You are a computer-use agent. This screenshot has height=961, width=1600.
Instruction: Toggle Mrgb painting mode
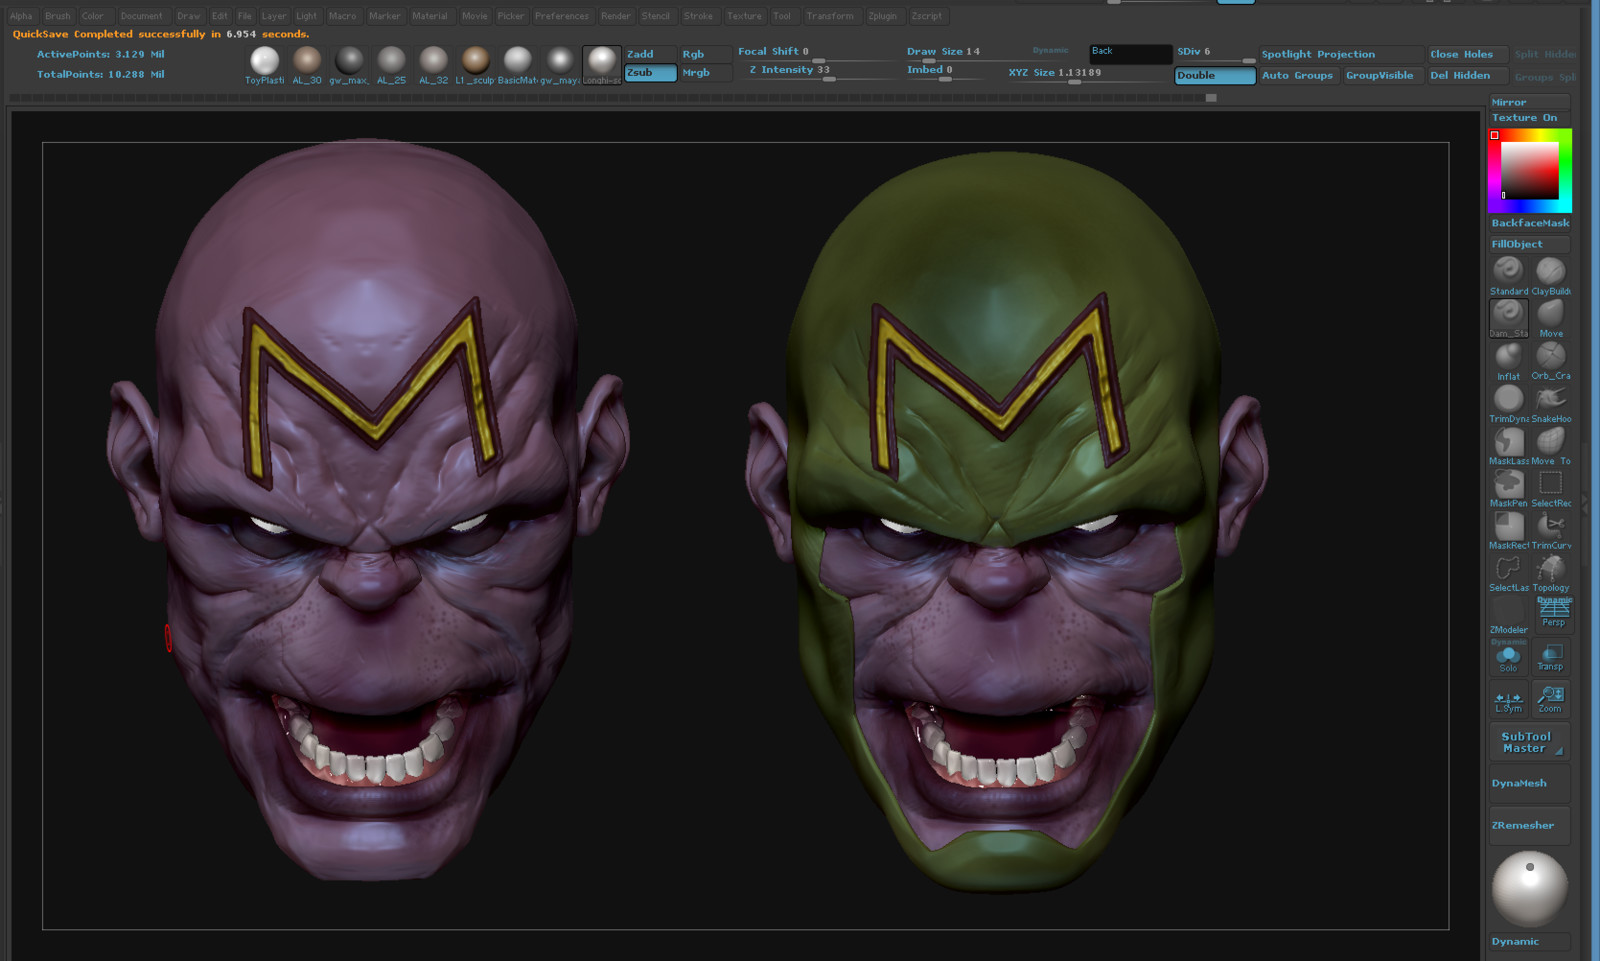(705, 73)
